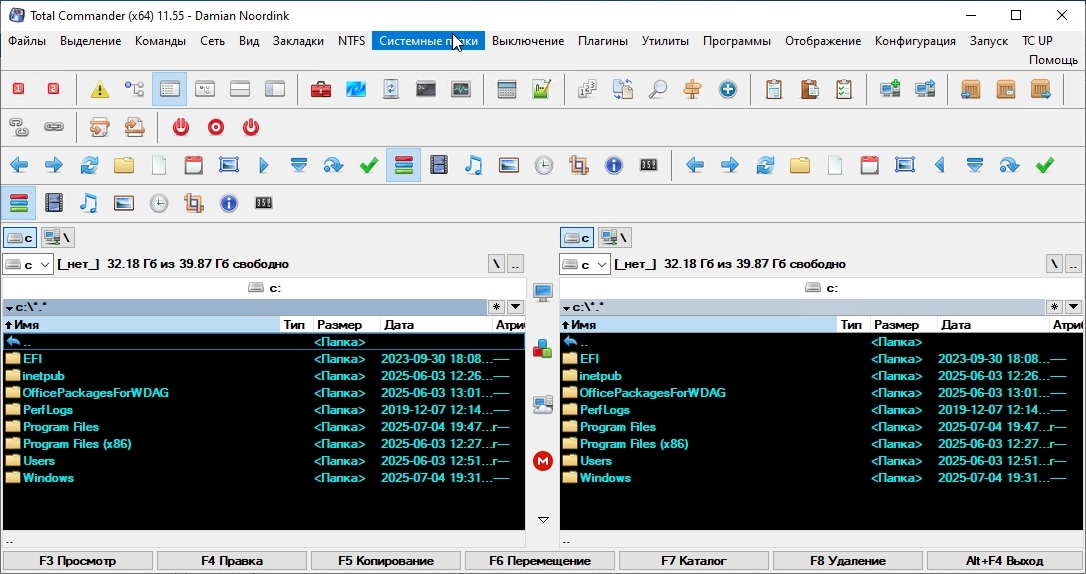Click the broken chain link icon
This screenshot has width=1086, height=574.
click(19, 127)
